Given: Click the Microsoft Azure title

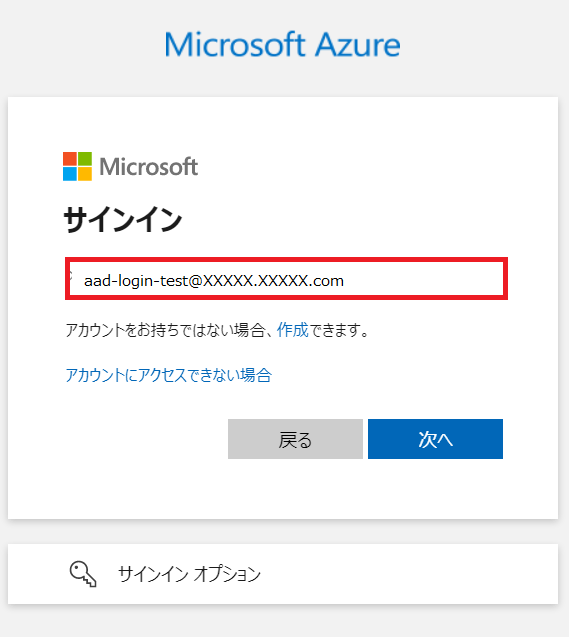Looking at the screenshot, I should [282, 44].
